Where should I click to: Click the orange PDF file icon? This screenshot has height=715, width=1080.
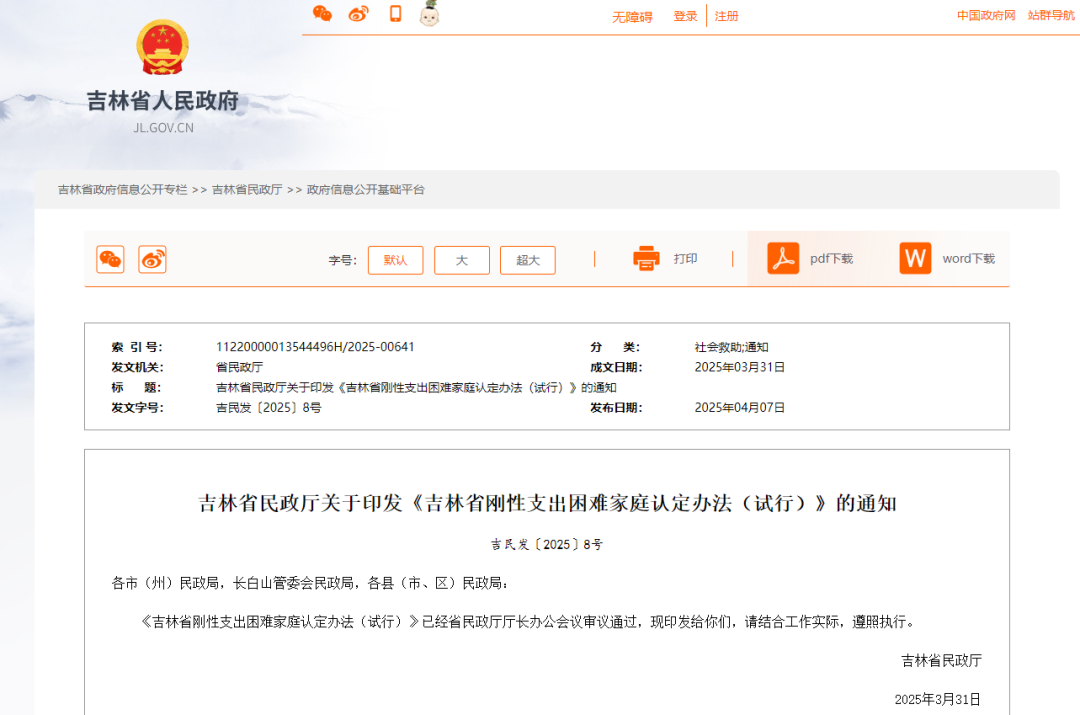pyautogui.click(x=783, y=258)
